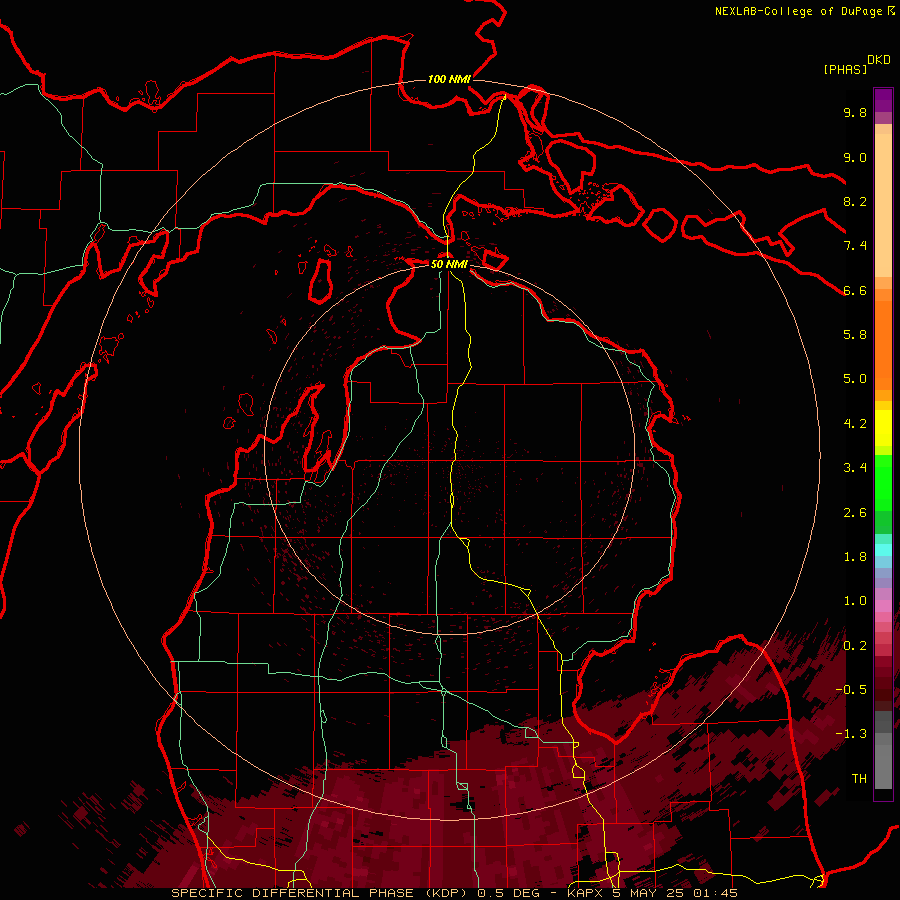Pick the purple top segment of color bar
The width and height of the screenshot is (900, 900).
(883, 100)
